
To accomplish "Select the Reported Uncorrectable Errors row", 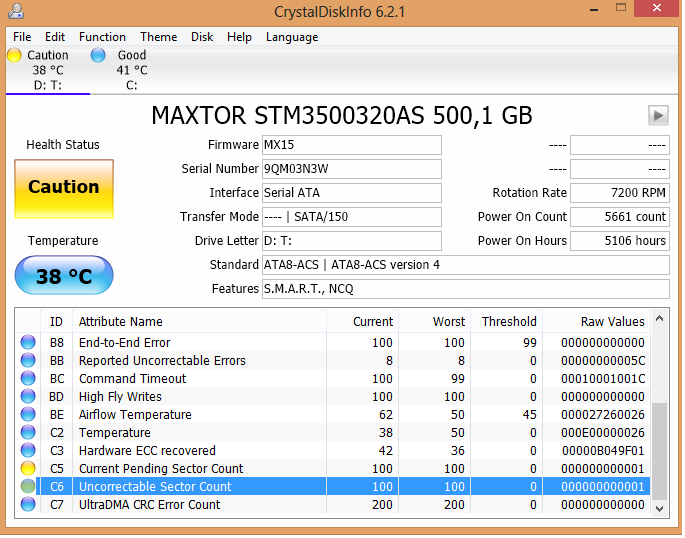I will point(333,360).
